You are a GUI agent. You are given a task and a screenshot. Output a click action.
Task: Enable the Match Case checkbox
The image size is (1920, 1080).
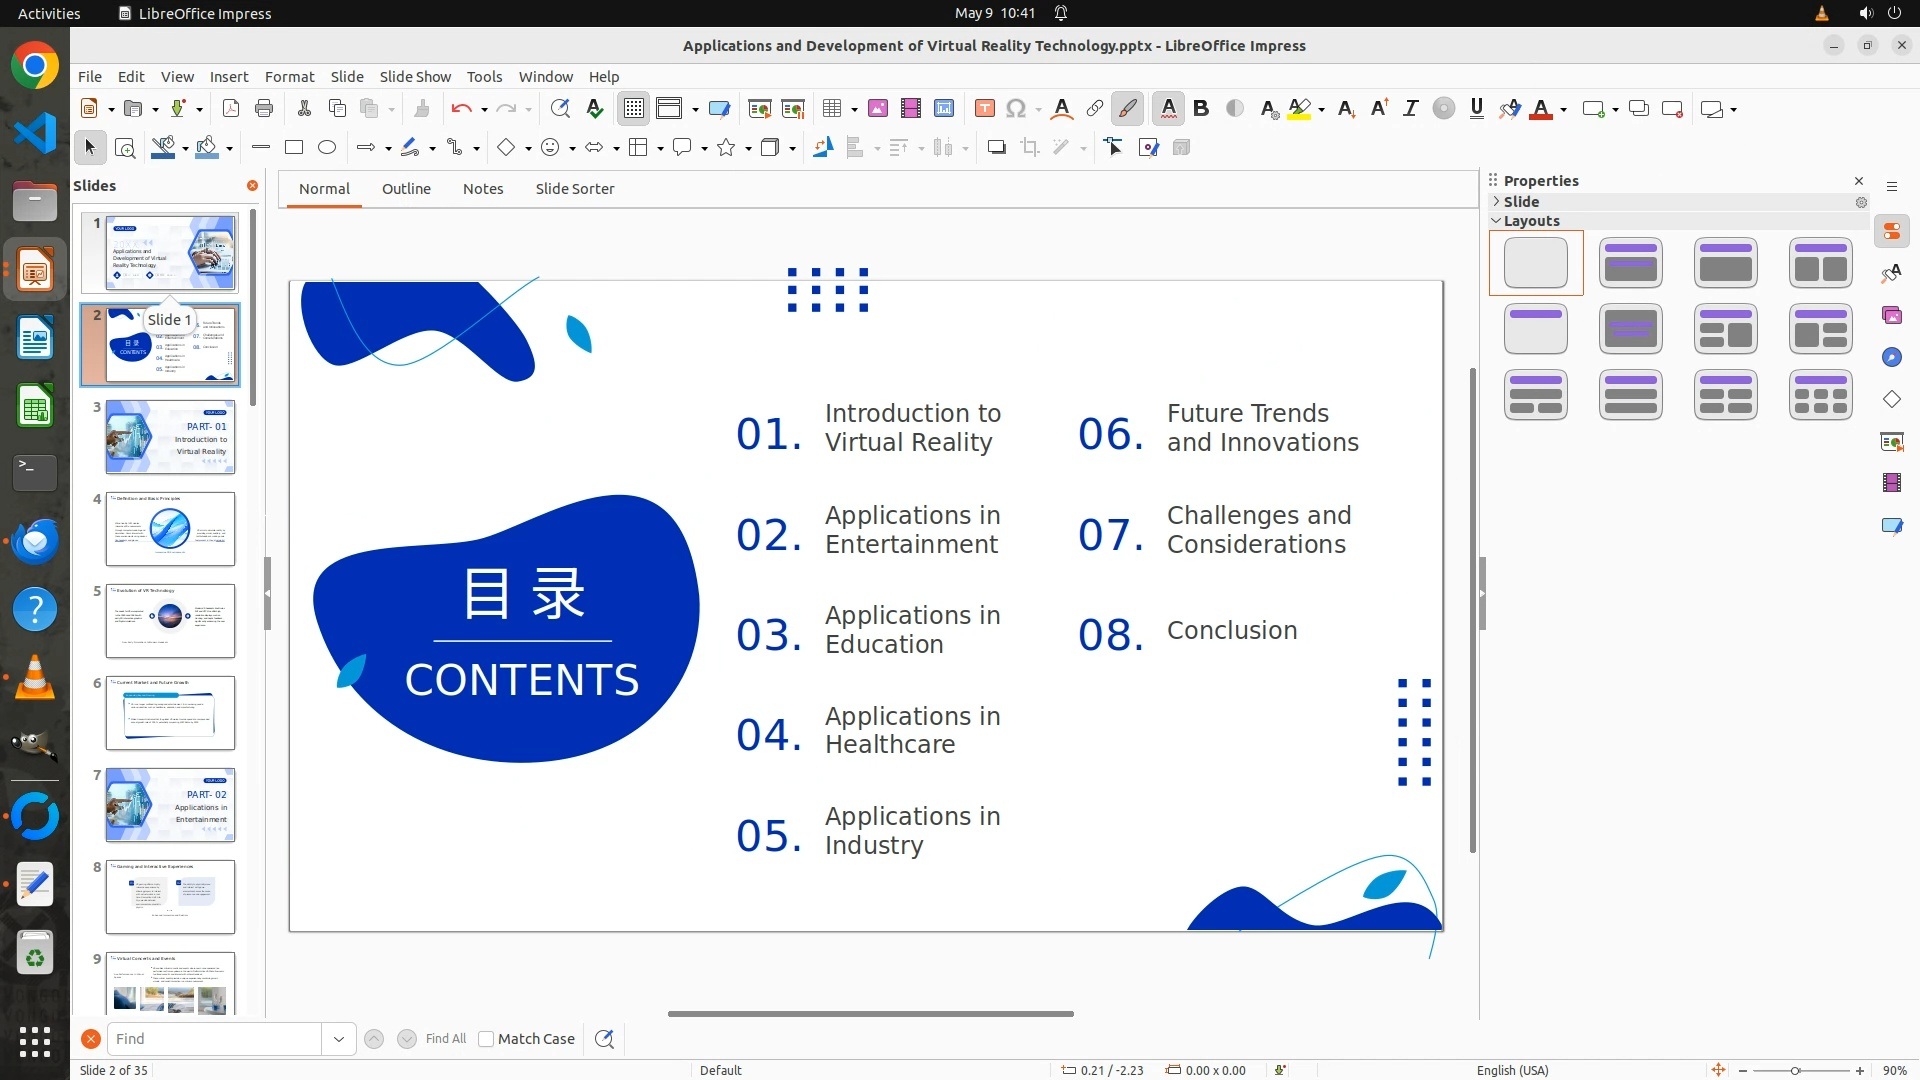[486, 1039]
